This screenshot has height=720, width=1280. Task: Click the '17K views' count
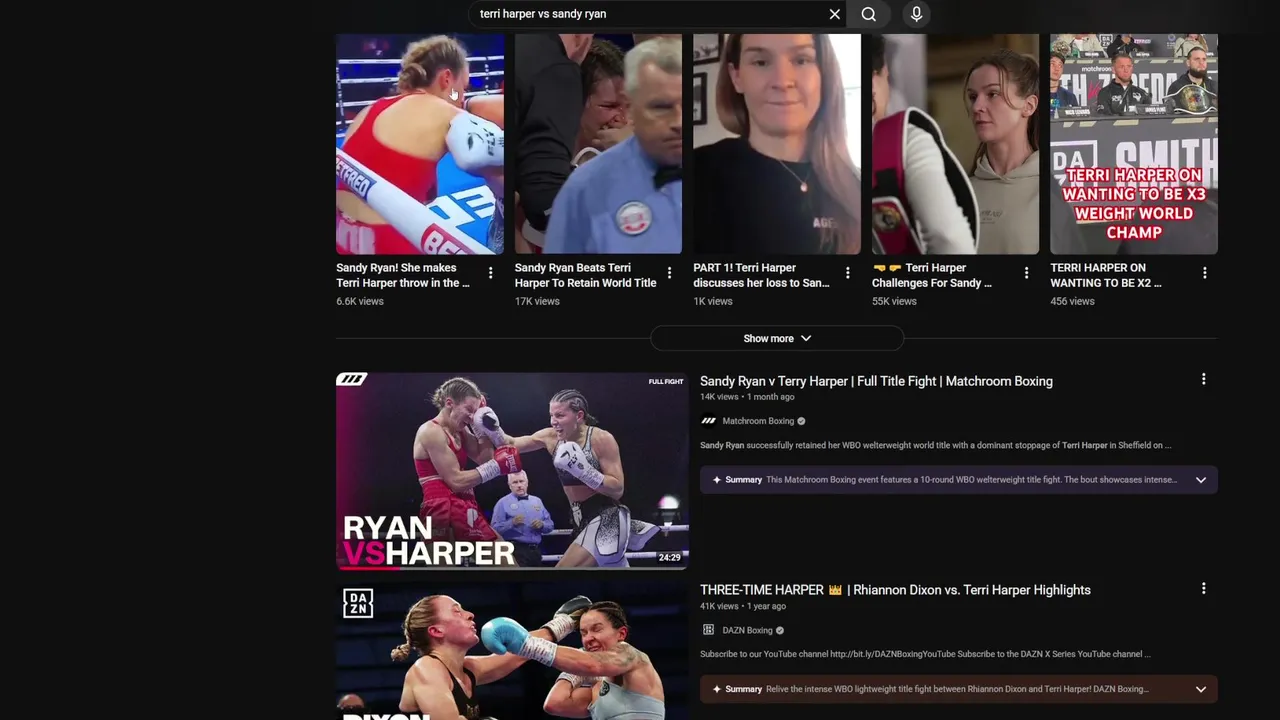click(537, 301)
